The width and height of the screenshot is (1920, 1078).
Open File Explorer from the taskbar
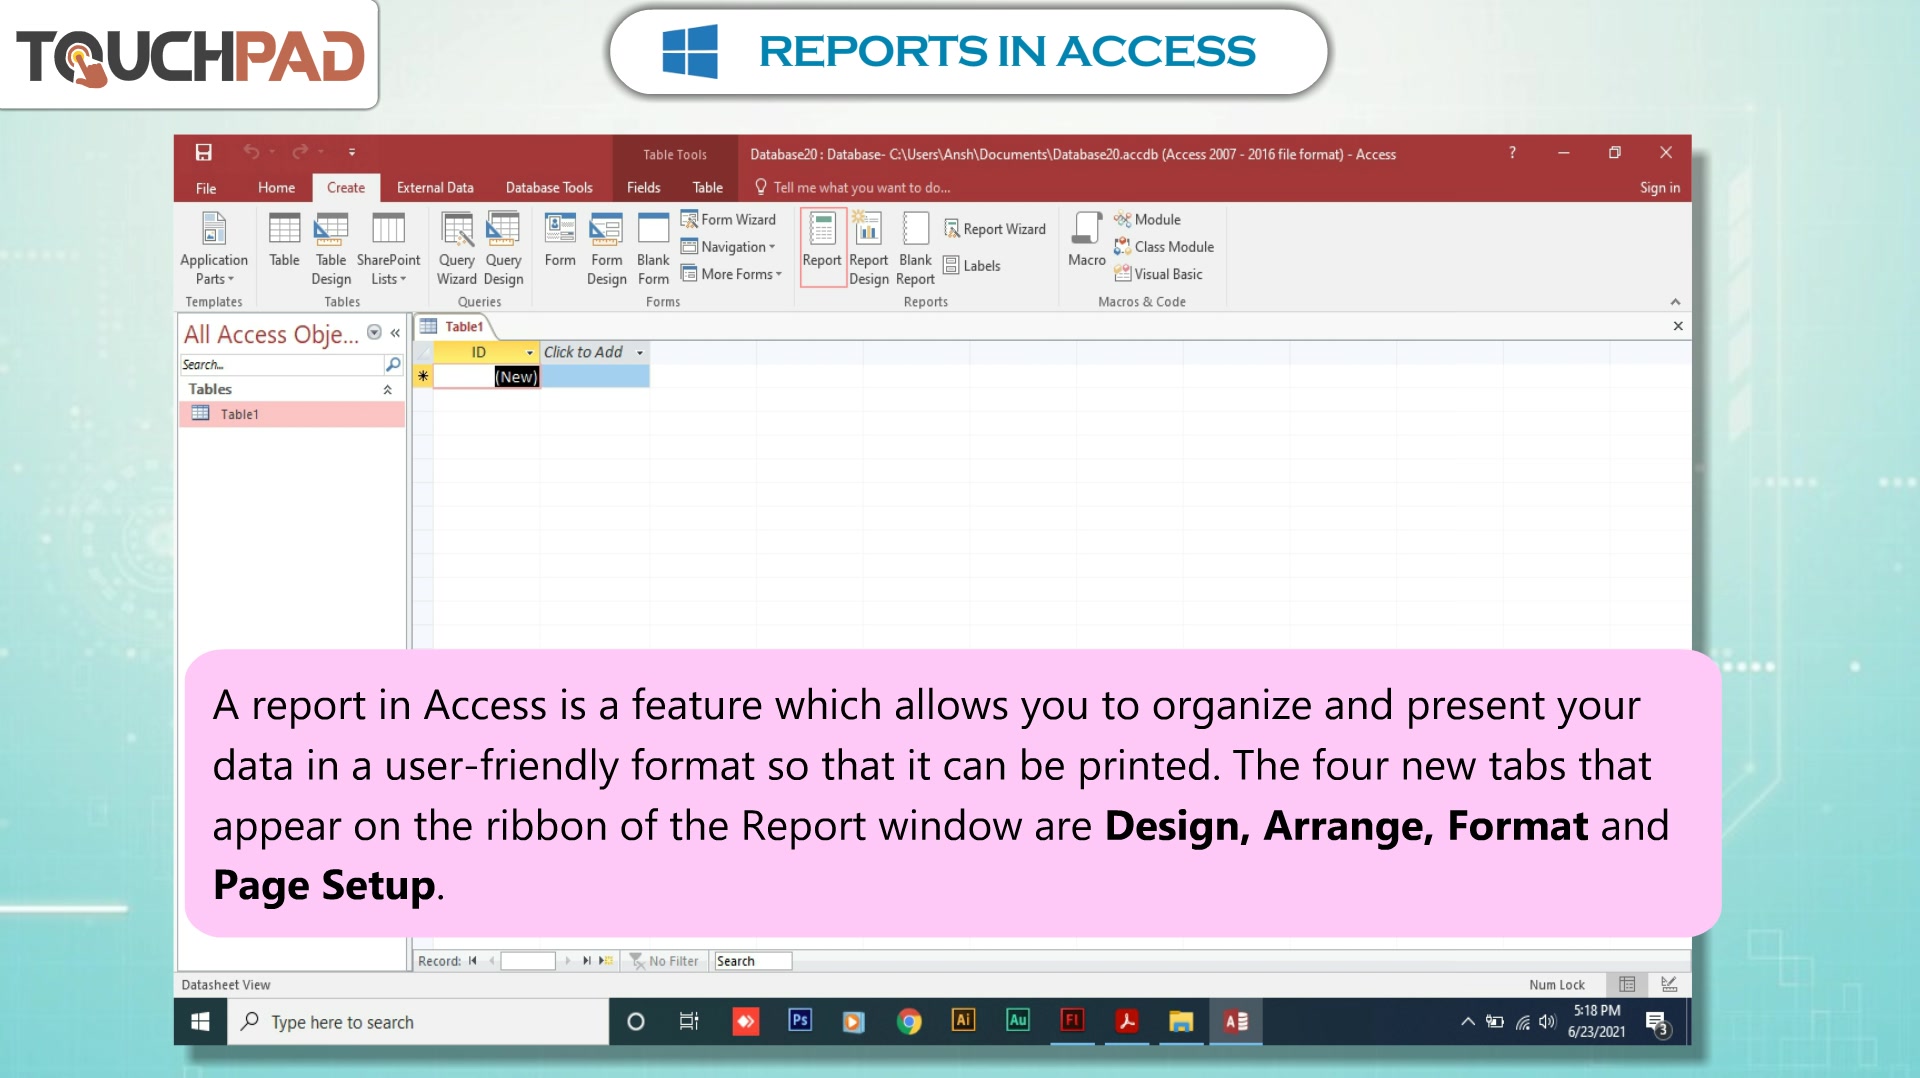tap(1181, 1021)
